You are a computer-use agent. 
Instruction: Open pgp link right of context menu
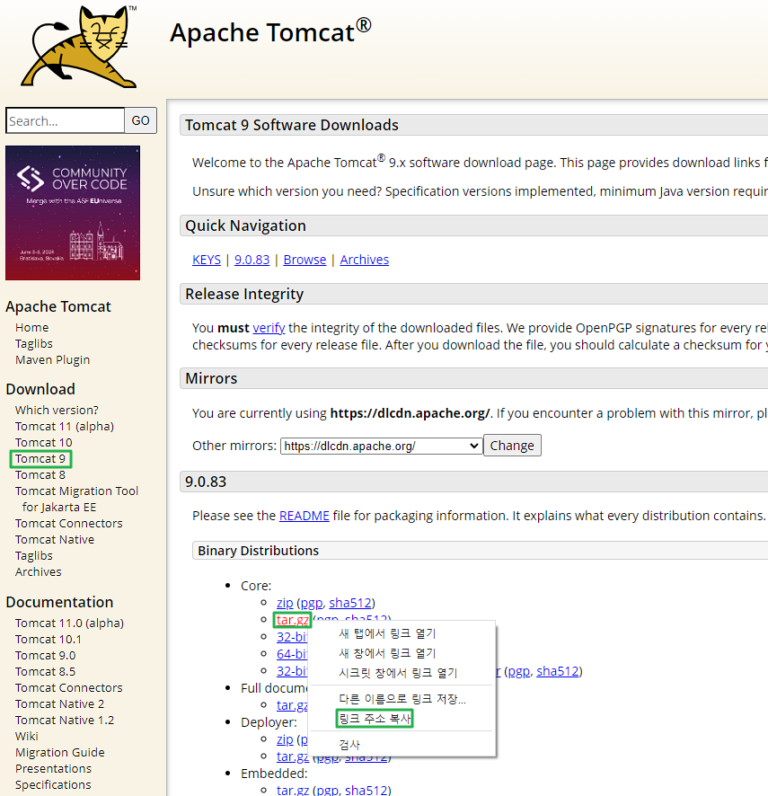click(519, 671)
